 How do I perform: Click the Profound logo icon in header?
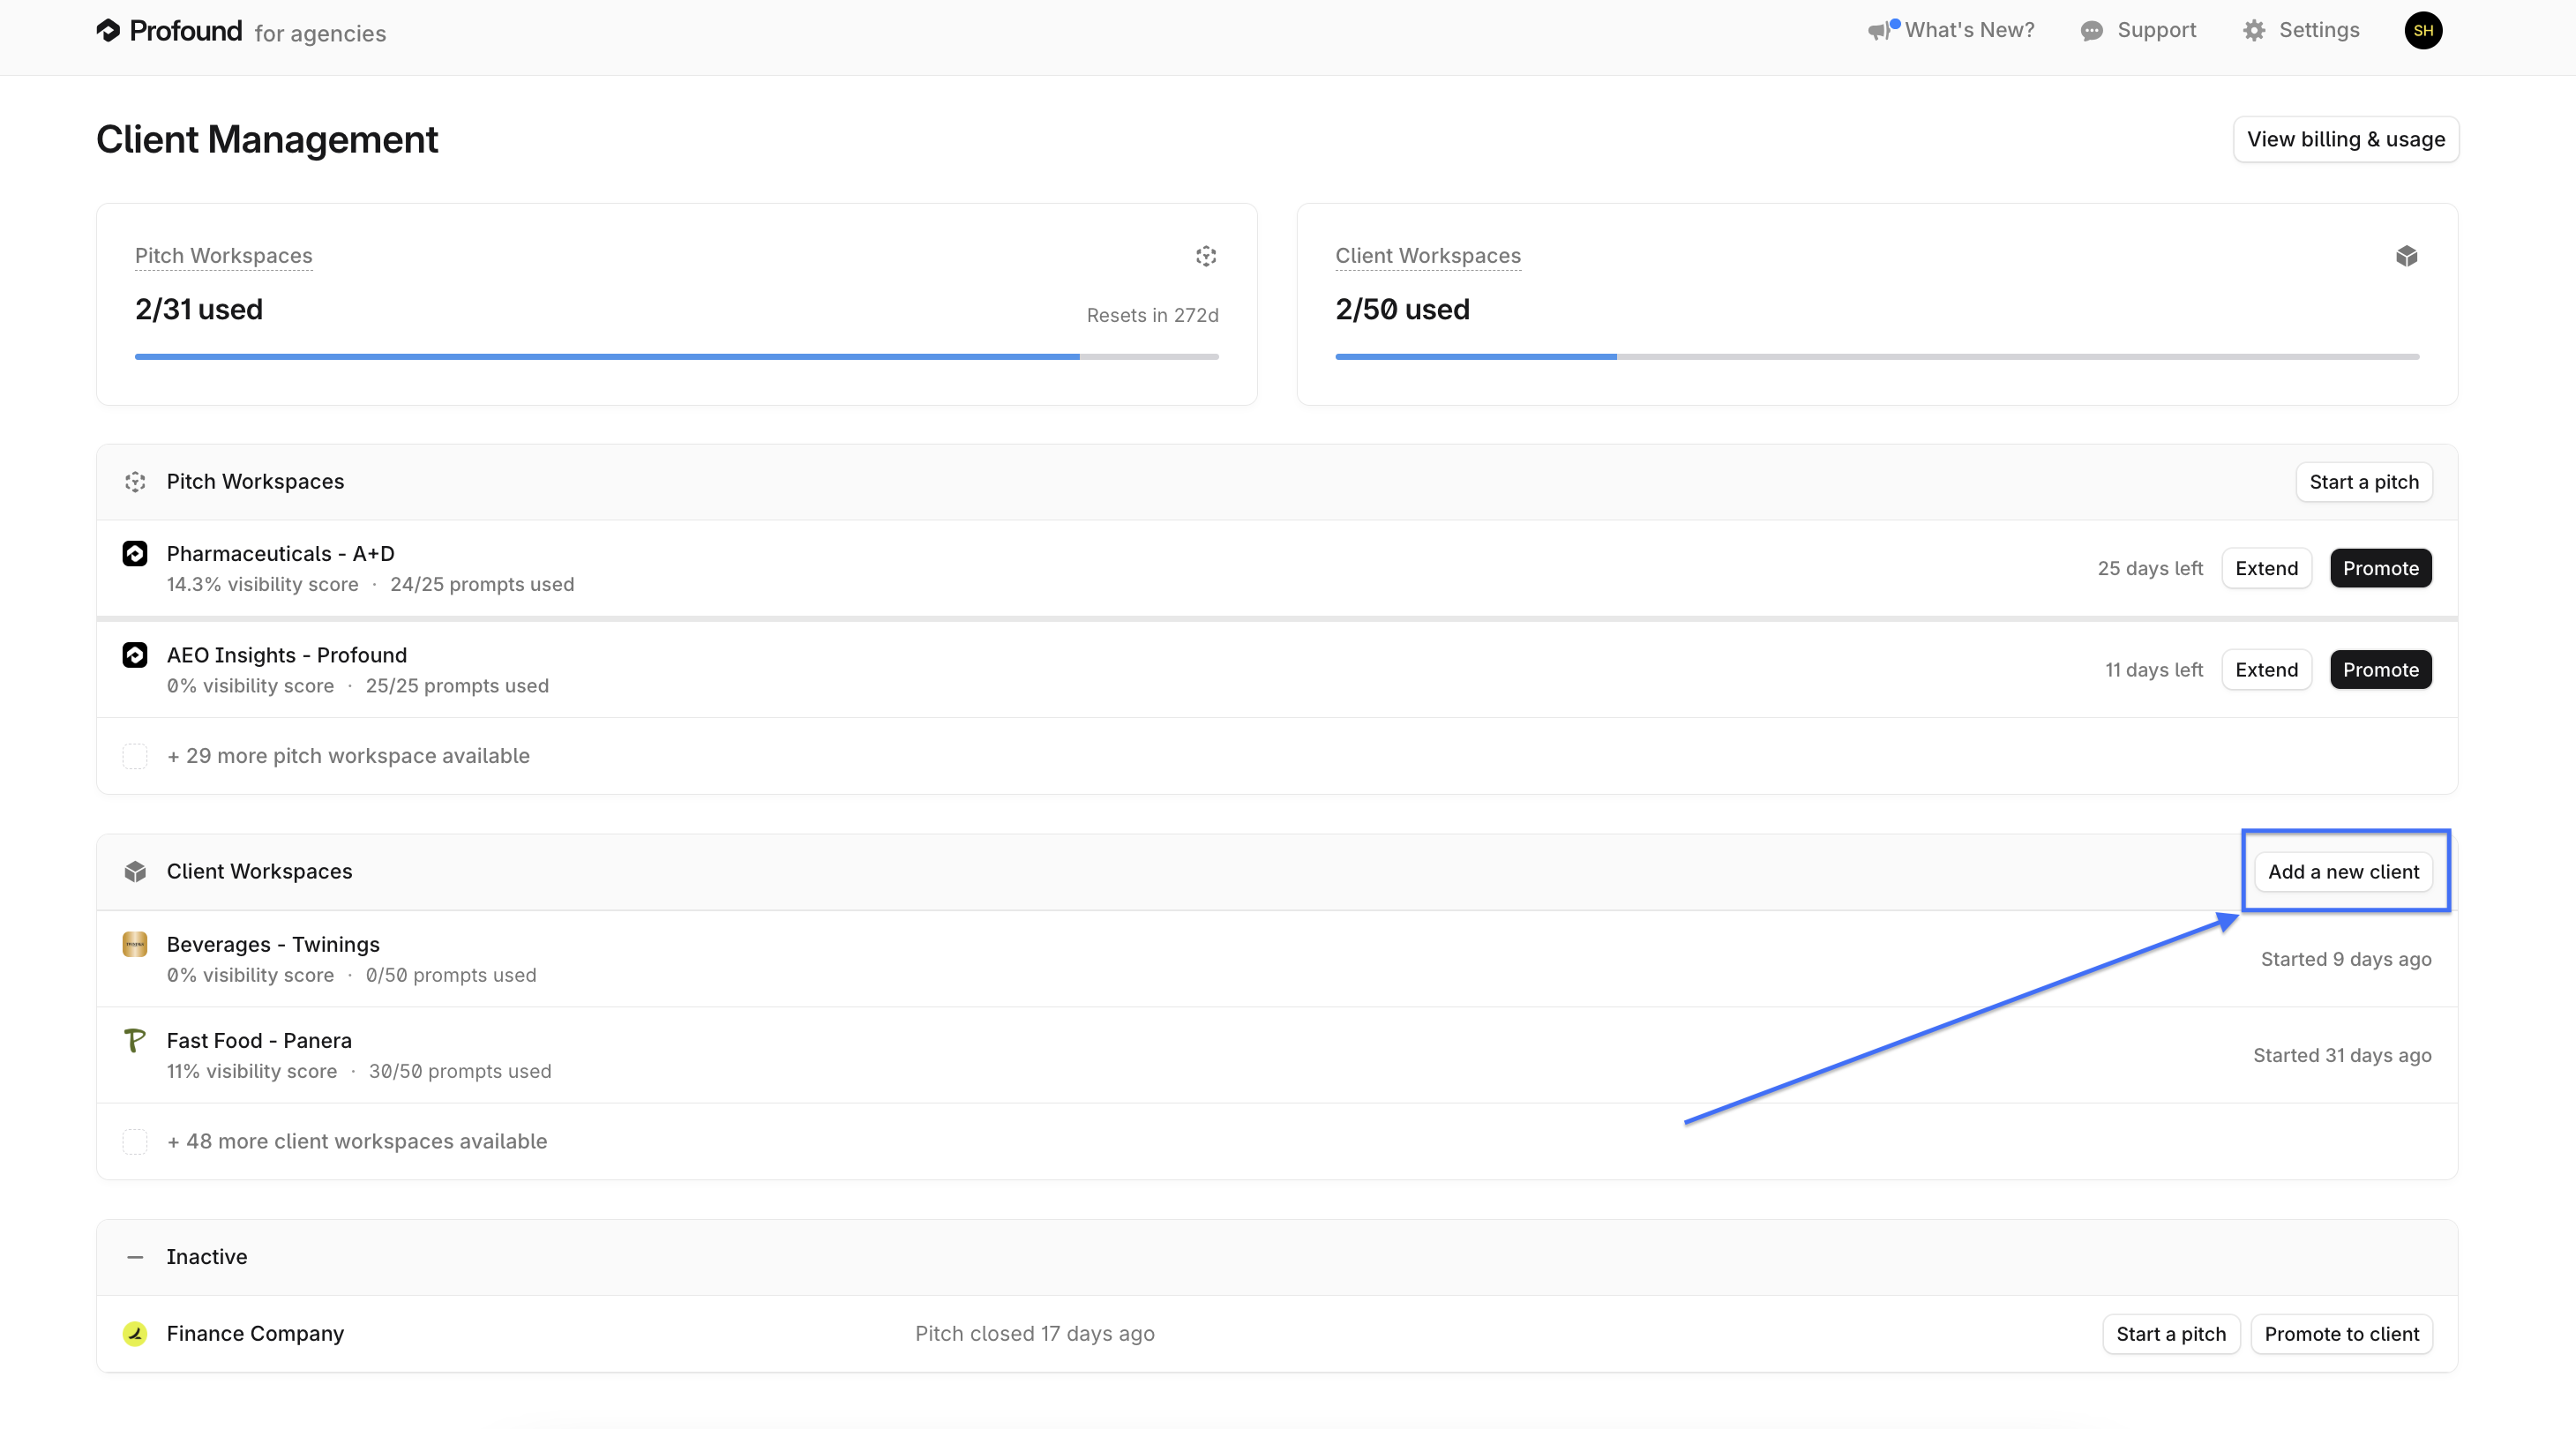tap(108, 31)
